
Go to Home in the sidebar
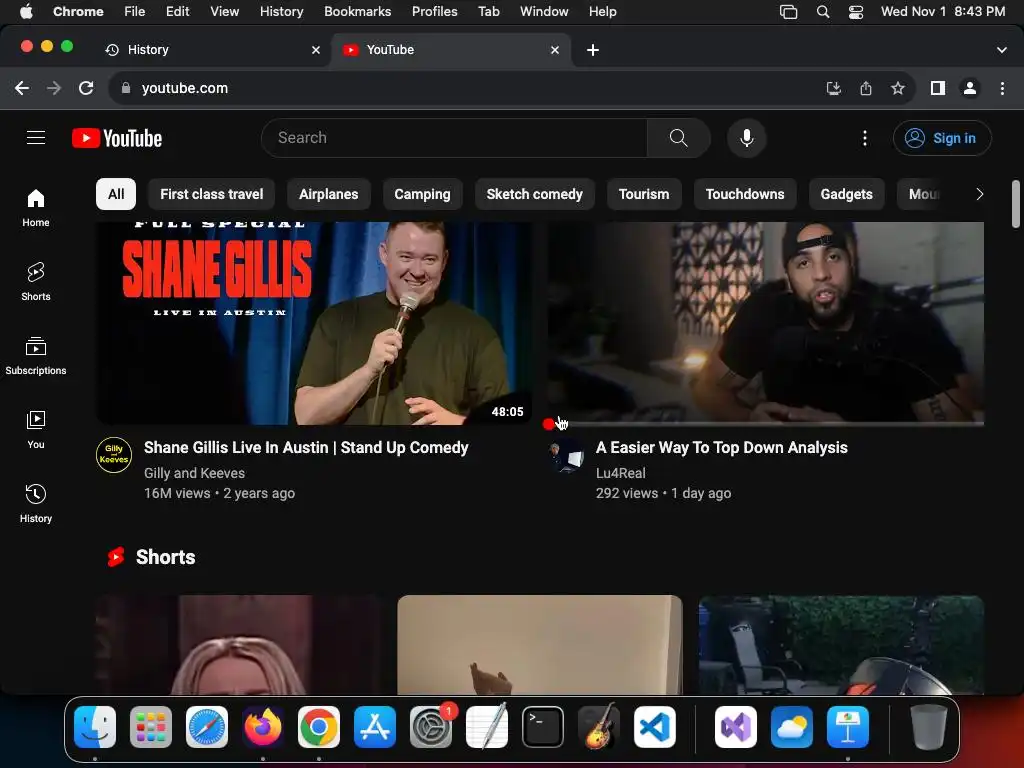coord(36,208)
